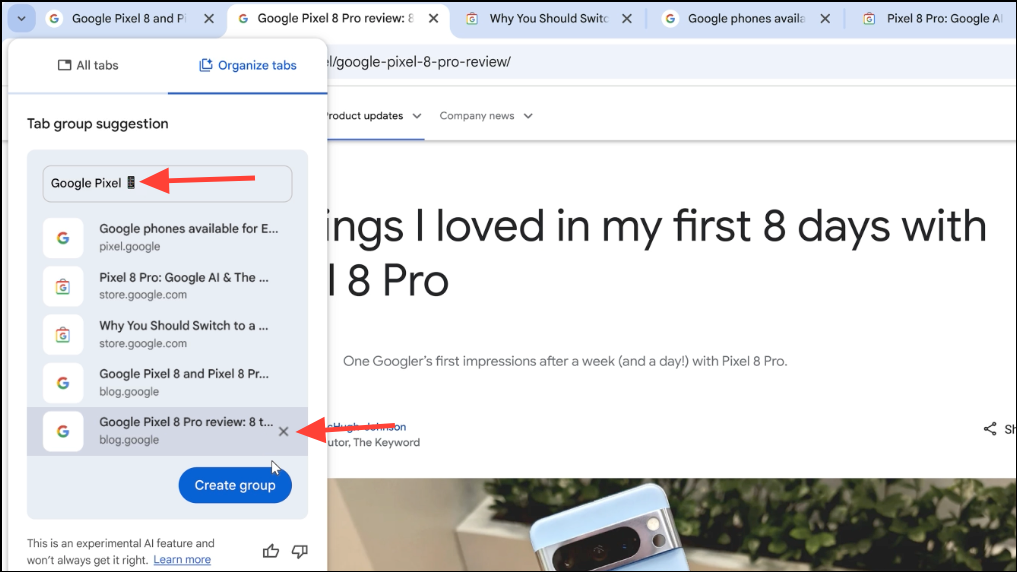
Task: Click the Google favicon on Google Pixel 8 and Pi tab
Action: [x=54, y=19]
